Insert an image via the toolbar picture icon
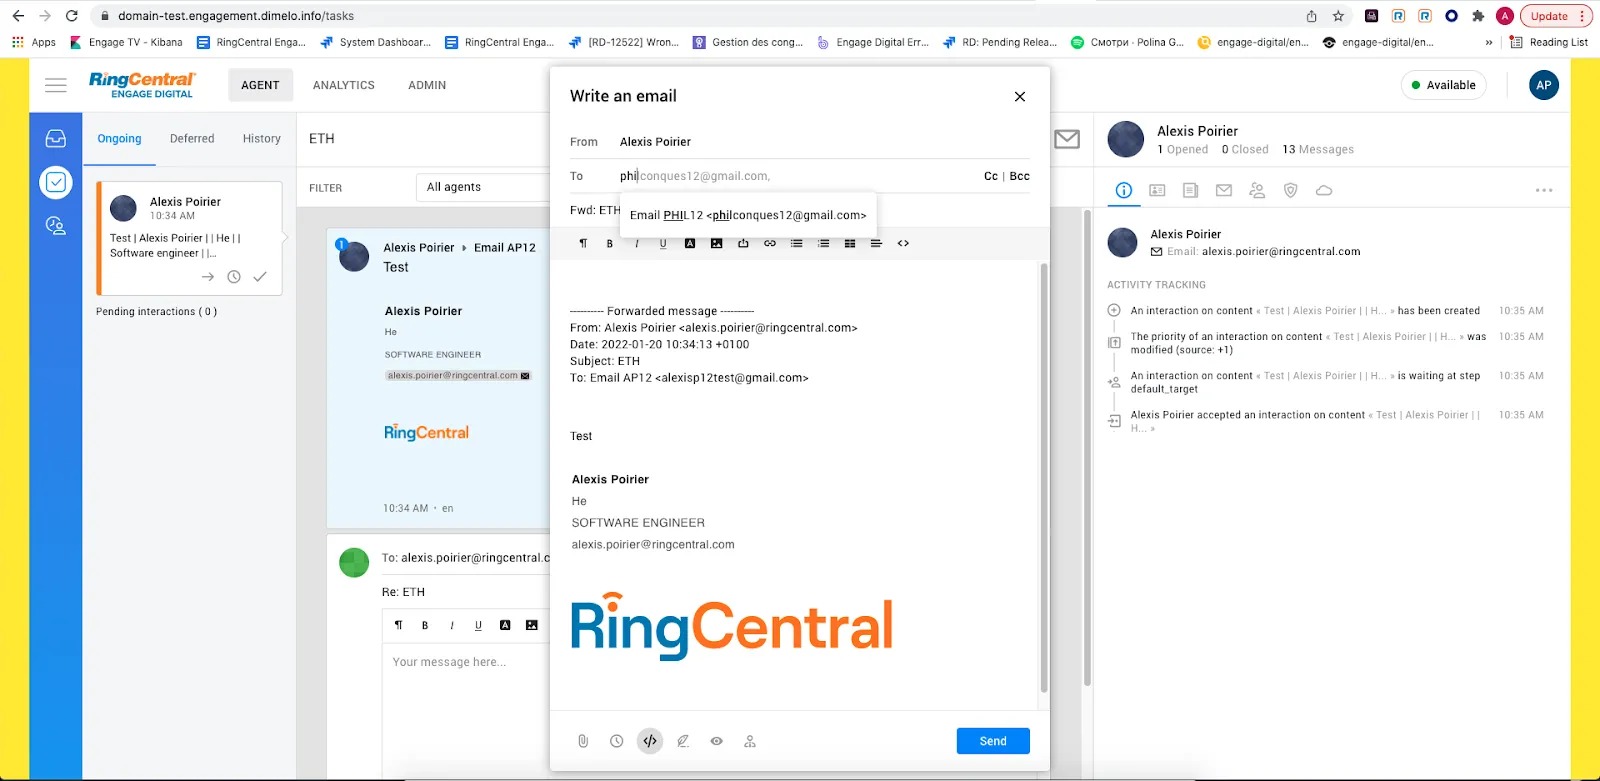The image size is (1600, 781). 716,243
